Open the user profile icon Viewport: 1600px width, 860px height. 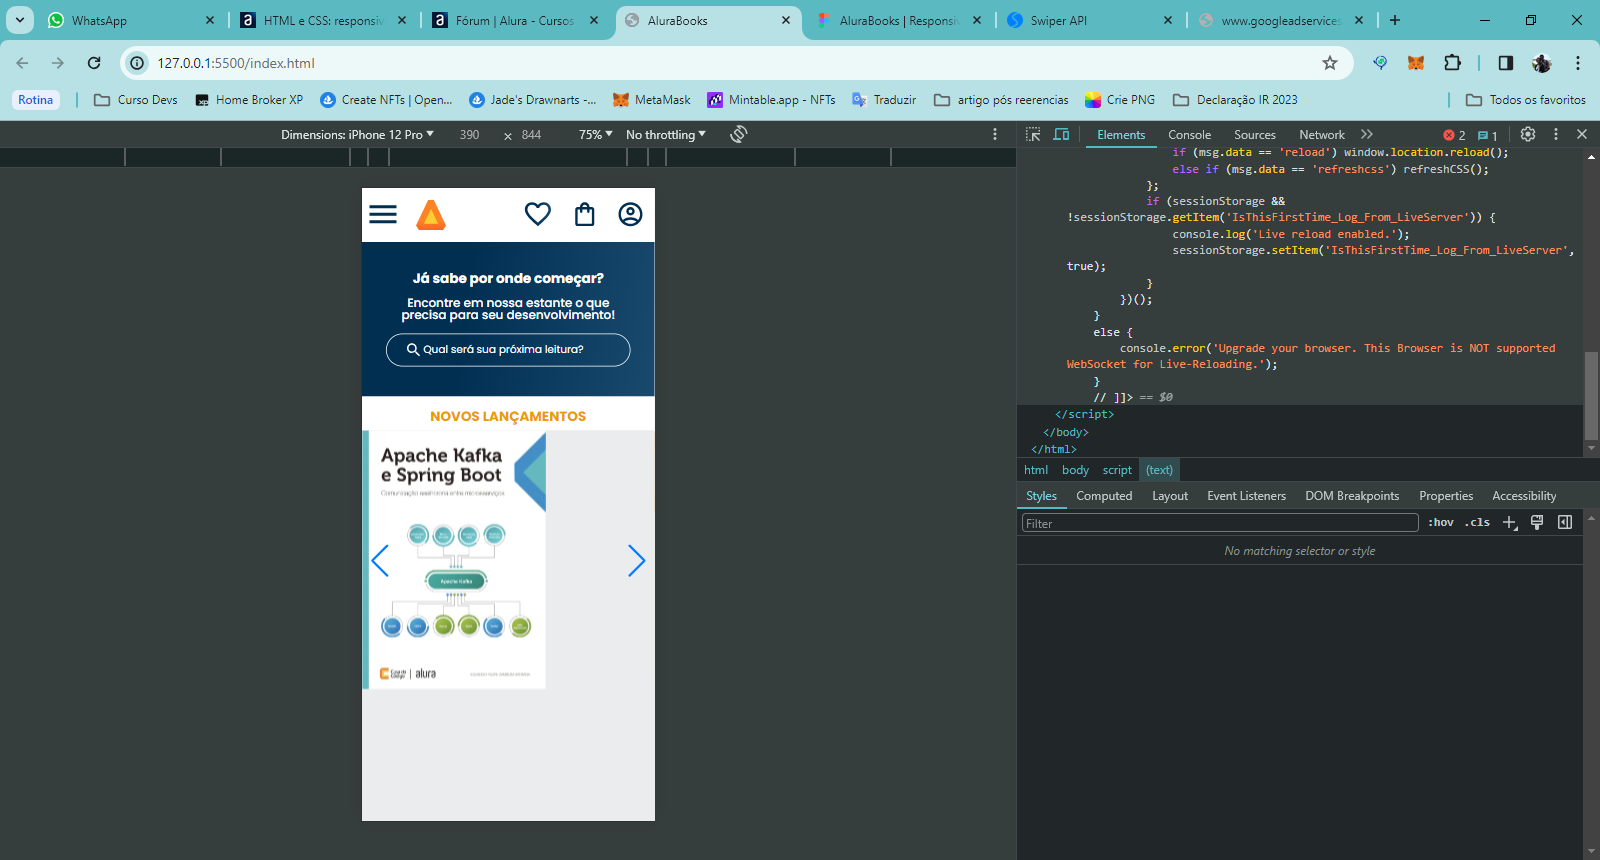[x=630, y=214]
